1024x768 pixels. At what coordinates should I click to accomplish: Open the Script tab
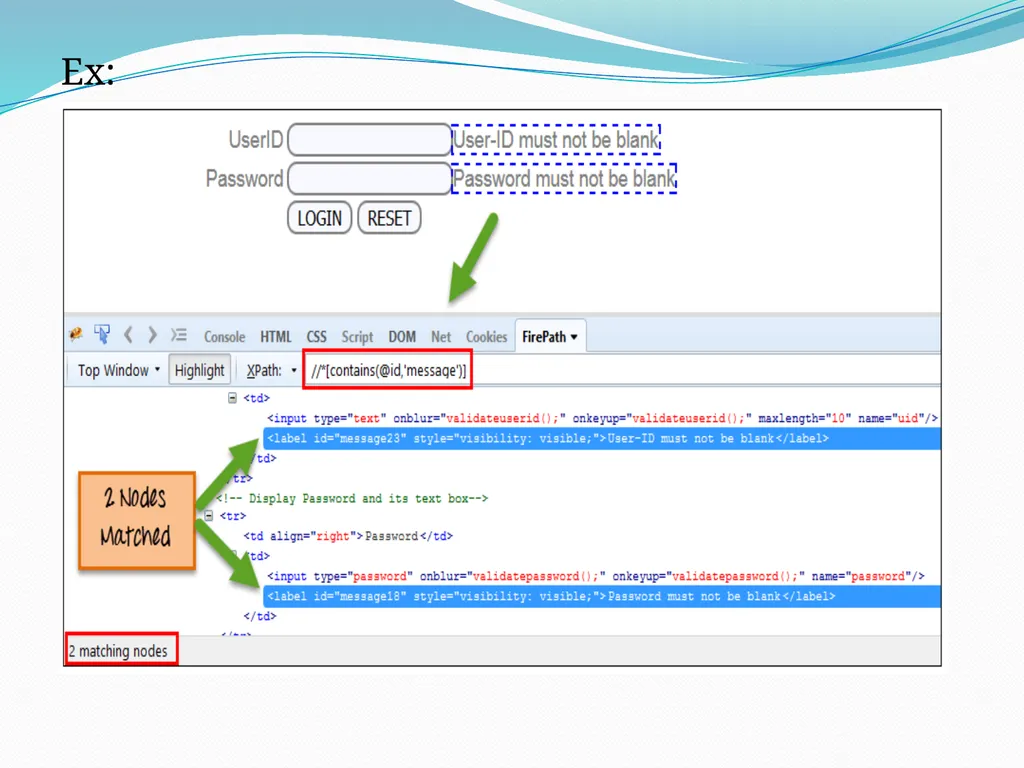click(357, 337)
